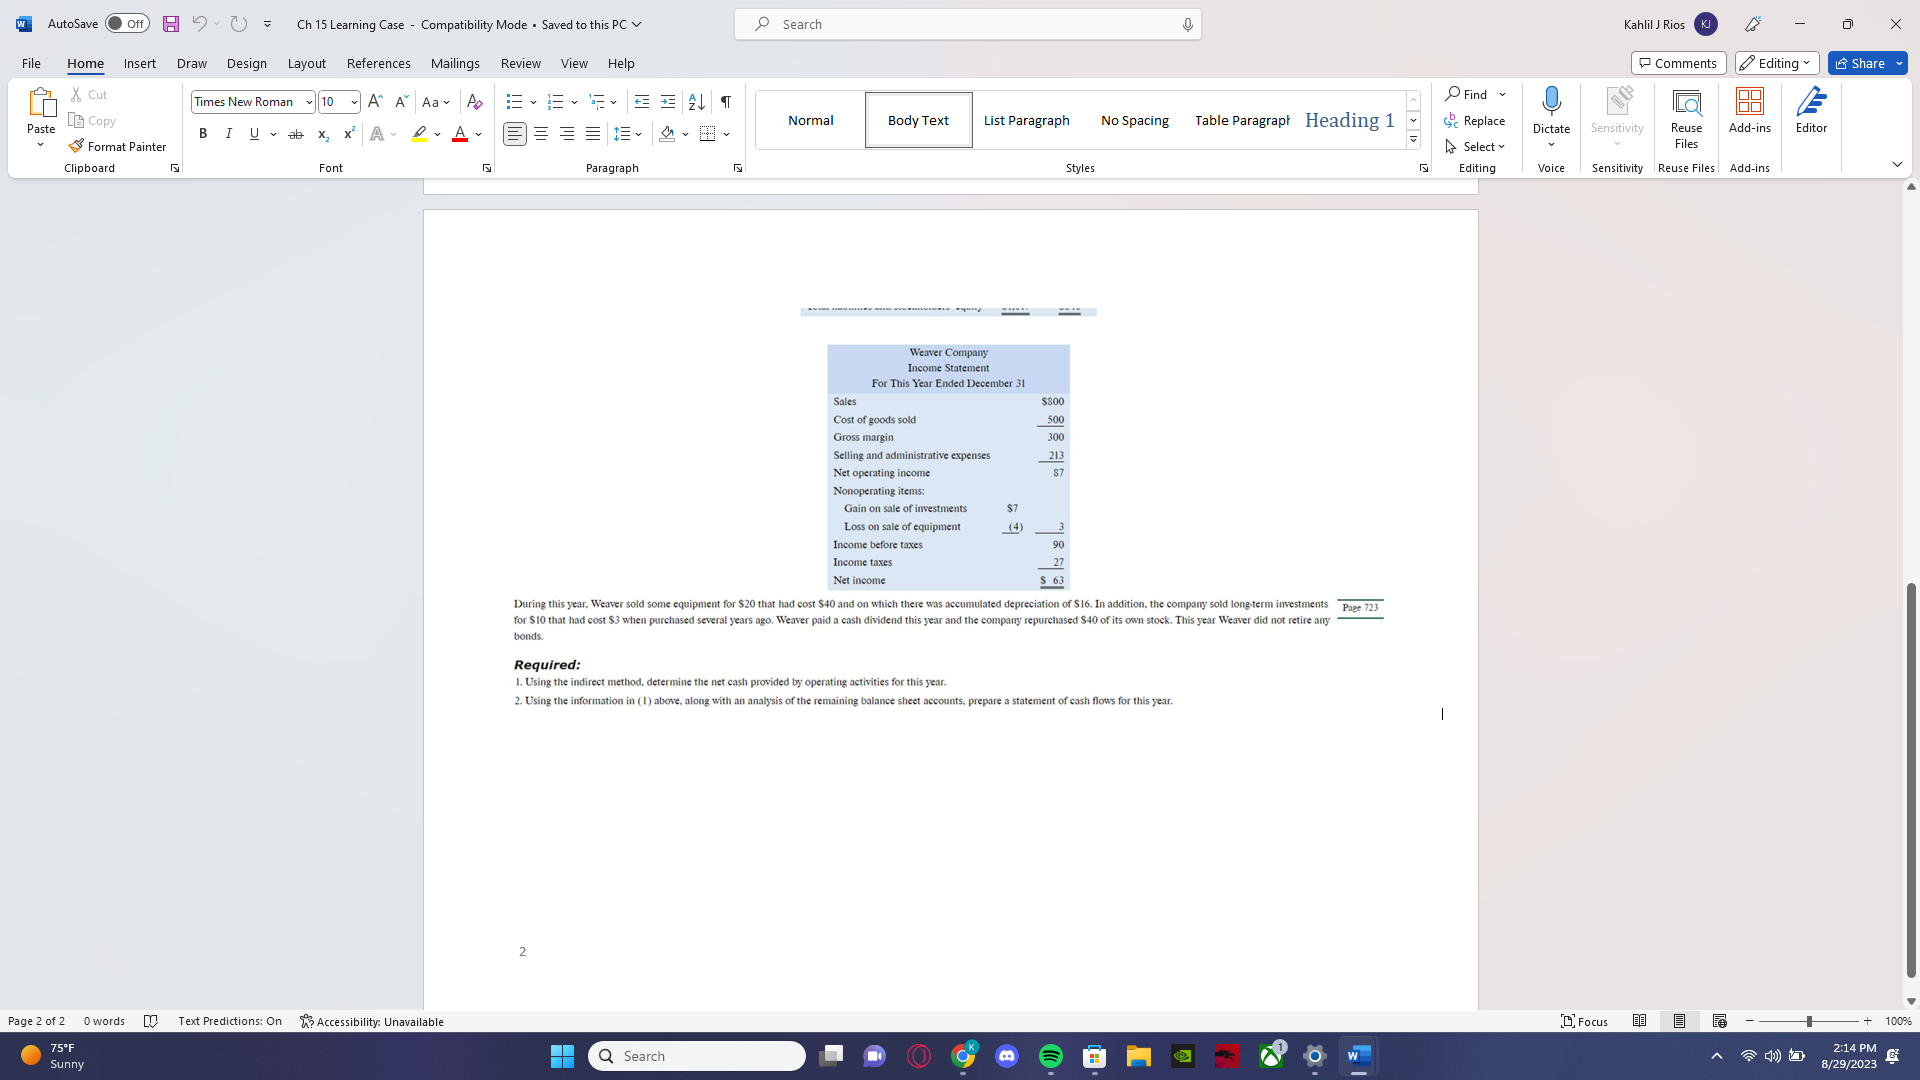The image size is (1920, 1080).
Task: Apply subscript formatting
Action: click(x=322, y=133)
